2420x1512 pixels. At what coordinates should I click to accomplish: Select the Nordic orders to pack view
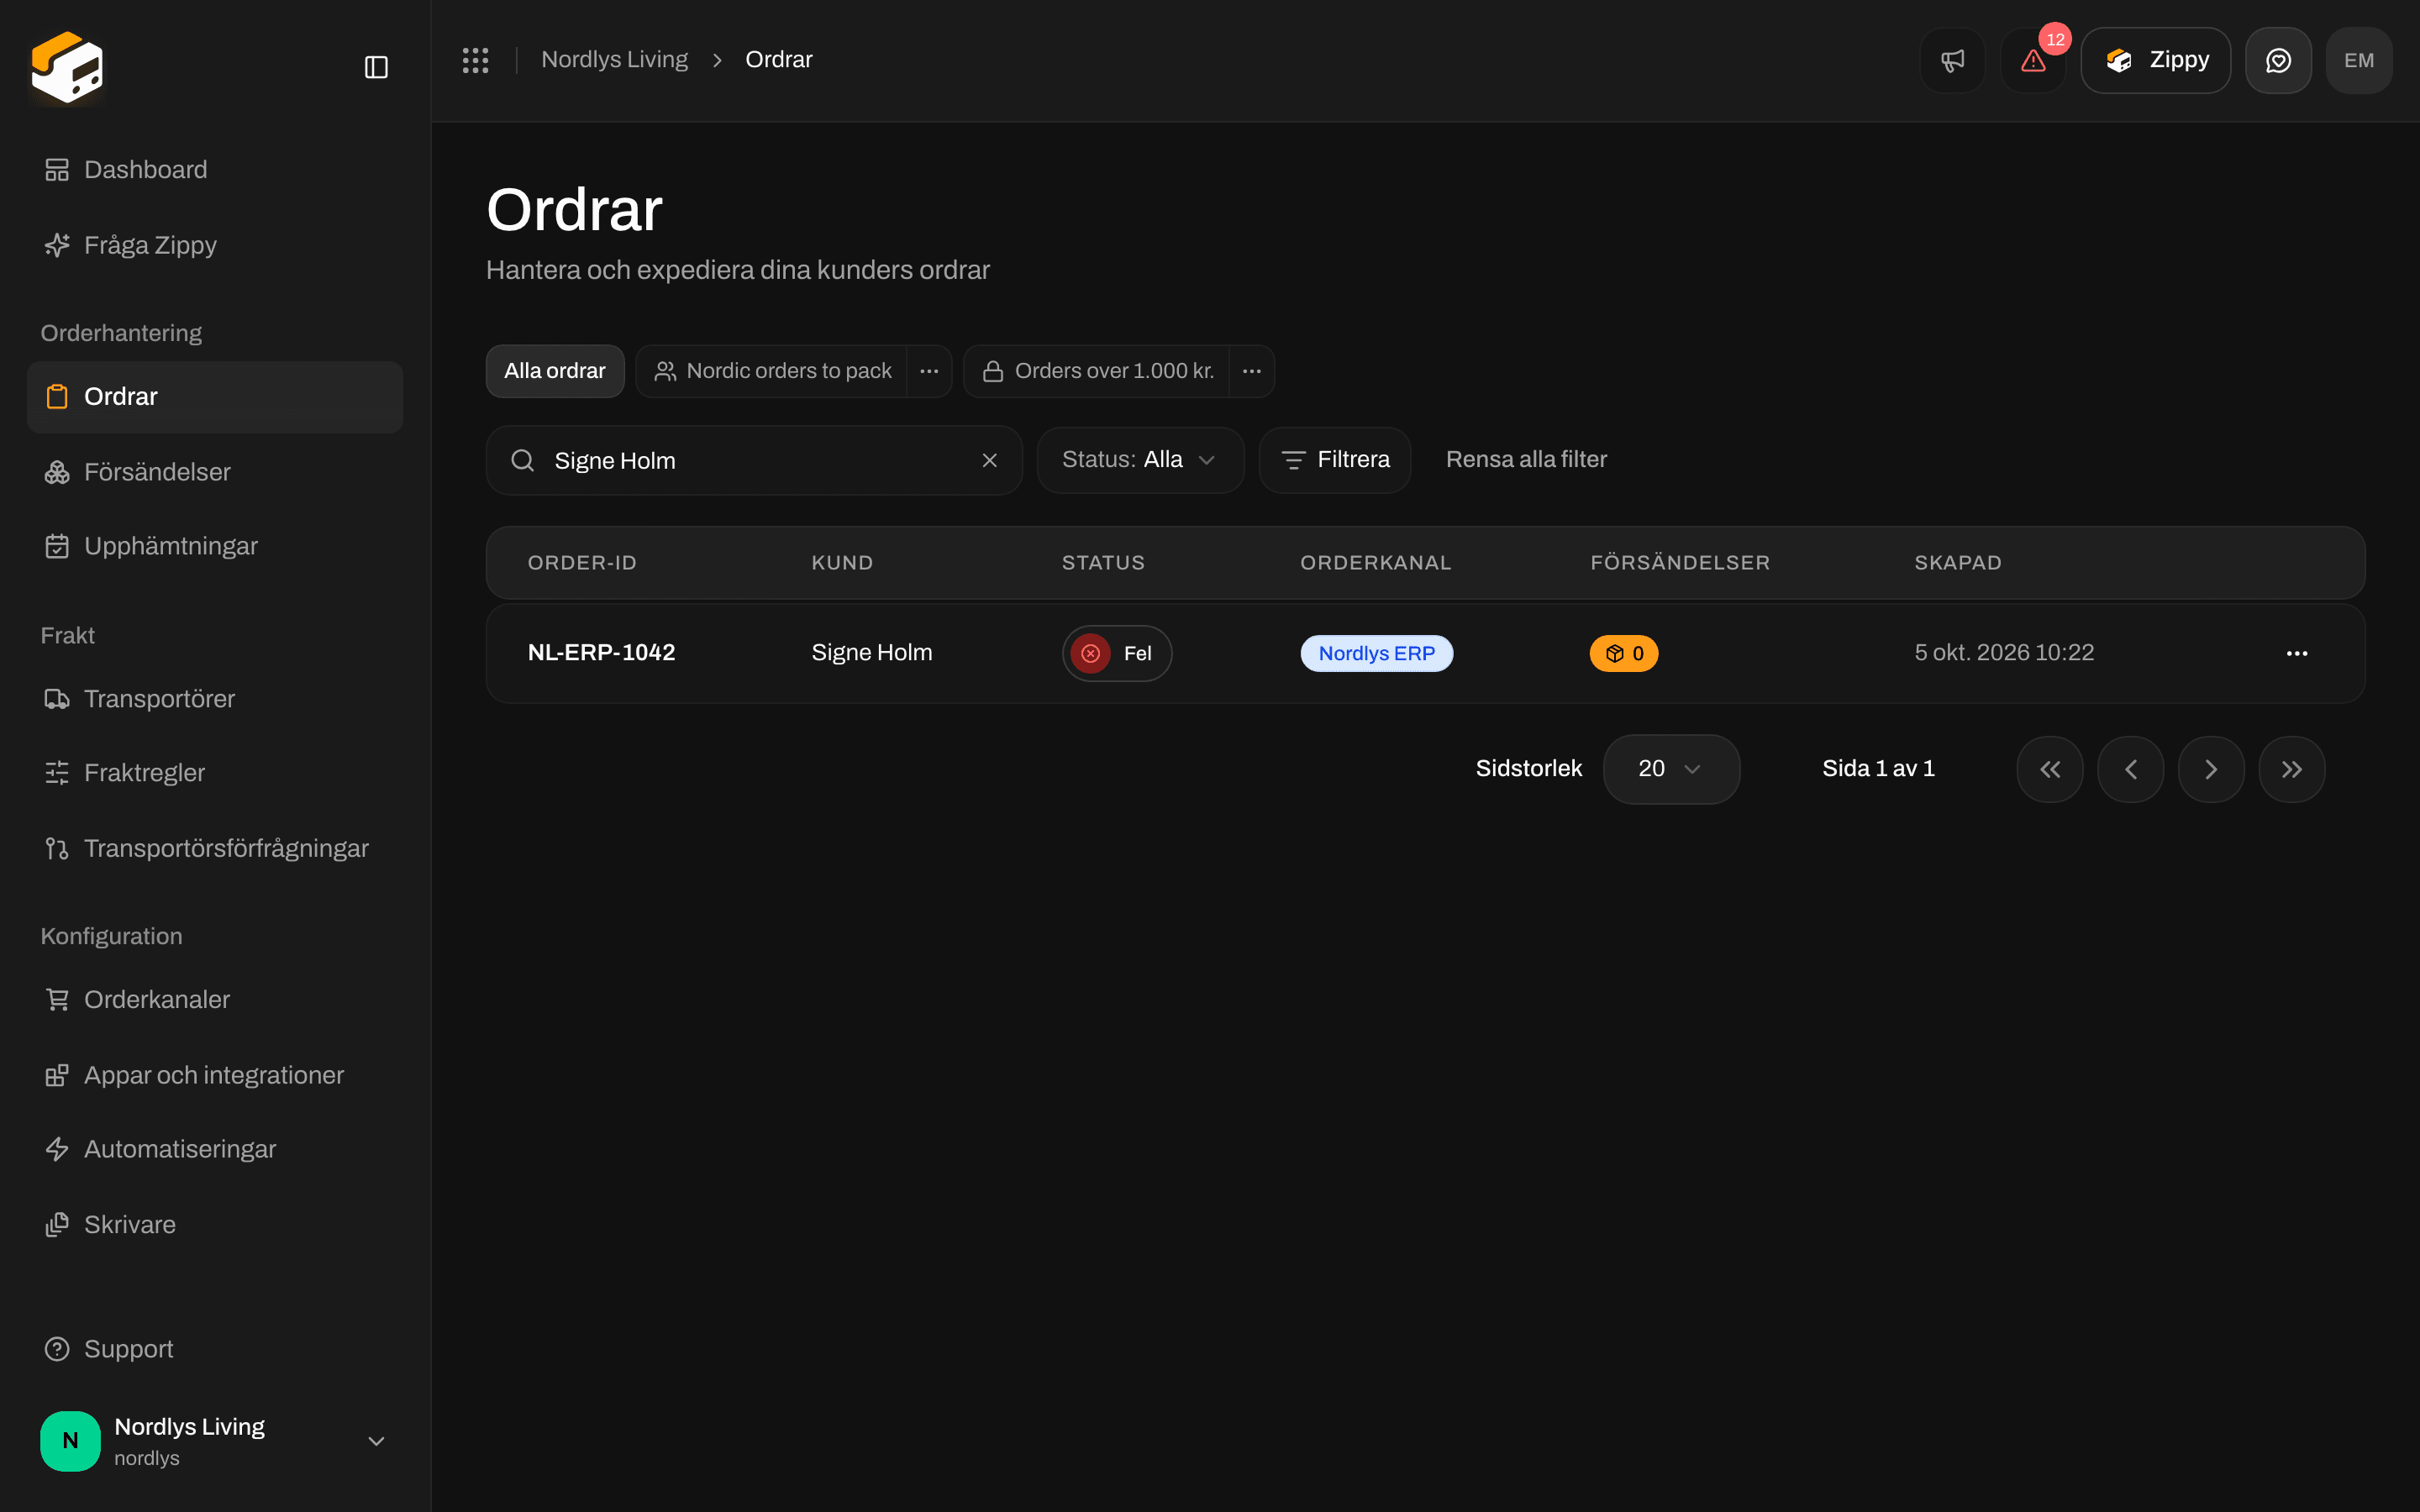pos(772,371)
